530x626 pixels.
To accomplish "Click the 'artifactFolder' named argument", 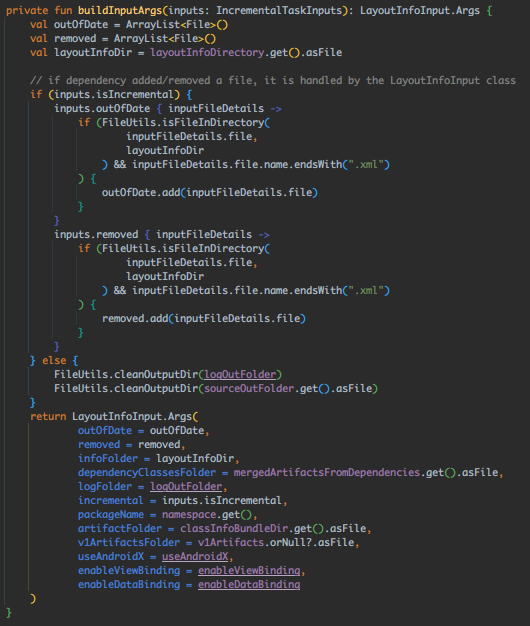I will pyautogui.click(x=120, y=529).
